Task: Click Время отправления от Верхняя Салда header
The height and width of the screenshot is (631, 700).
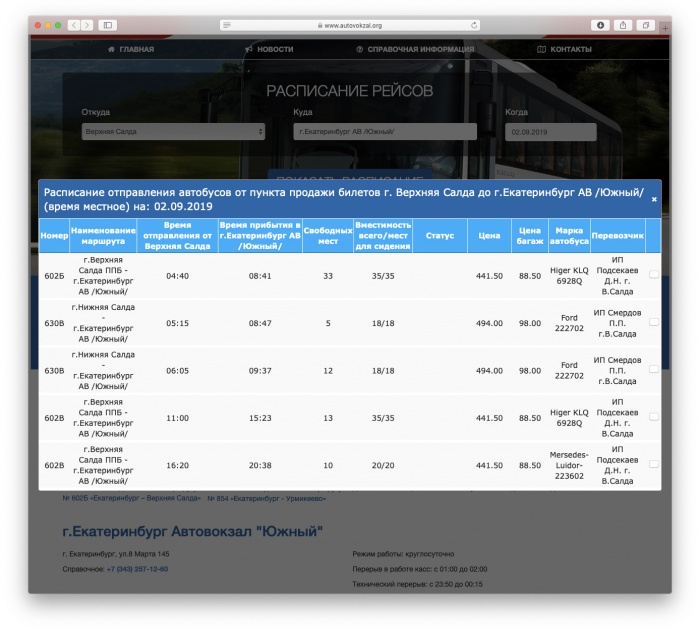Action: point(177,236)
